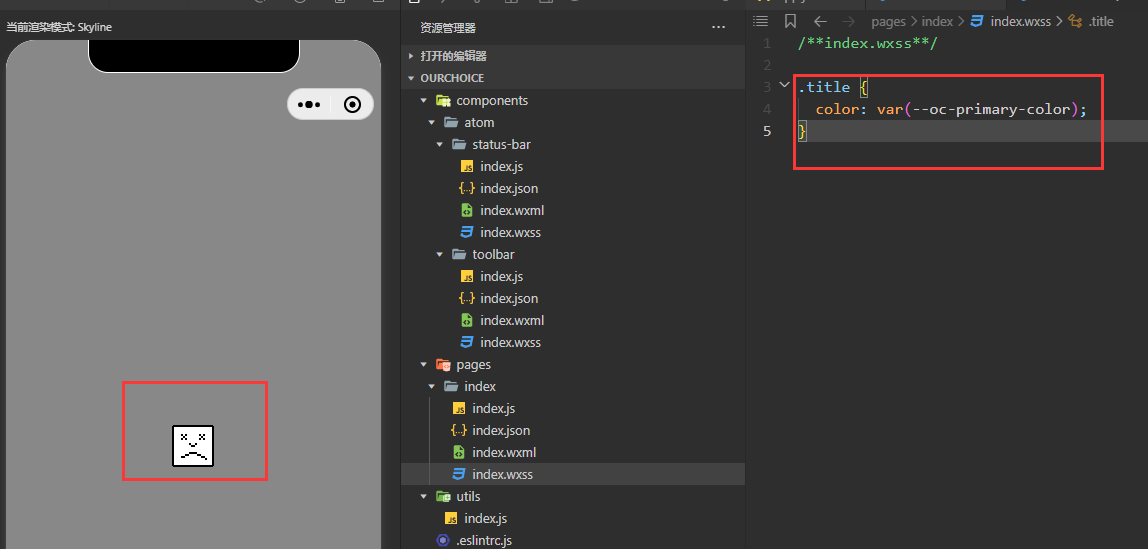
Task: Toggle the editor bookmark icon
Action: pos(791,21)
